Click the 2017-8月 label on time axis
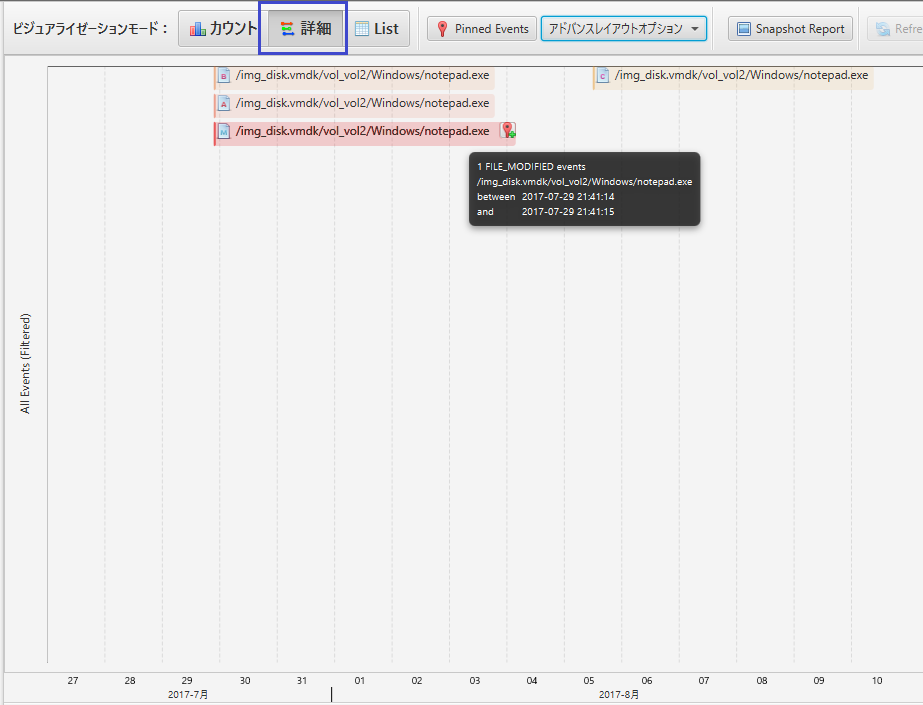 [619, 694]
